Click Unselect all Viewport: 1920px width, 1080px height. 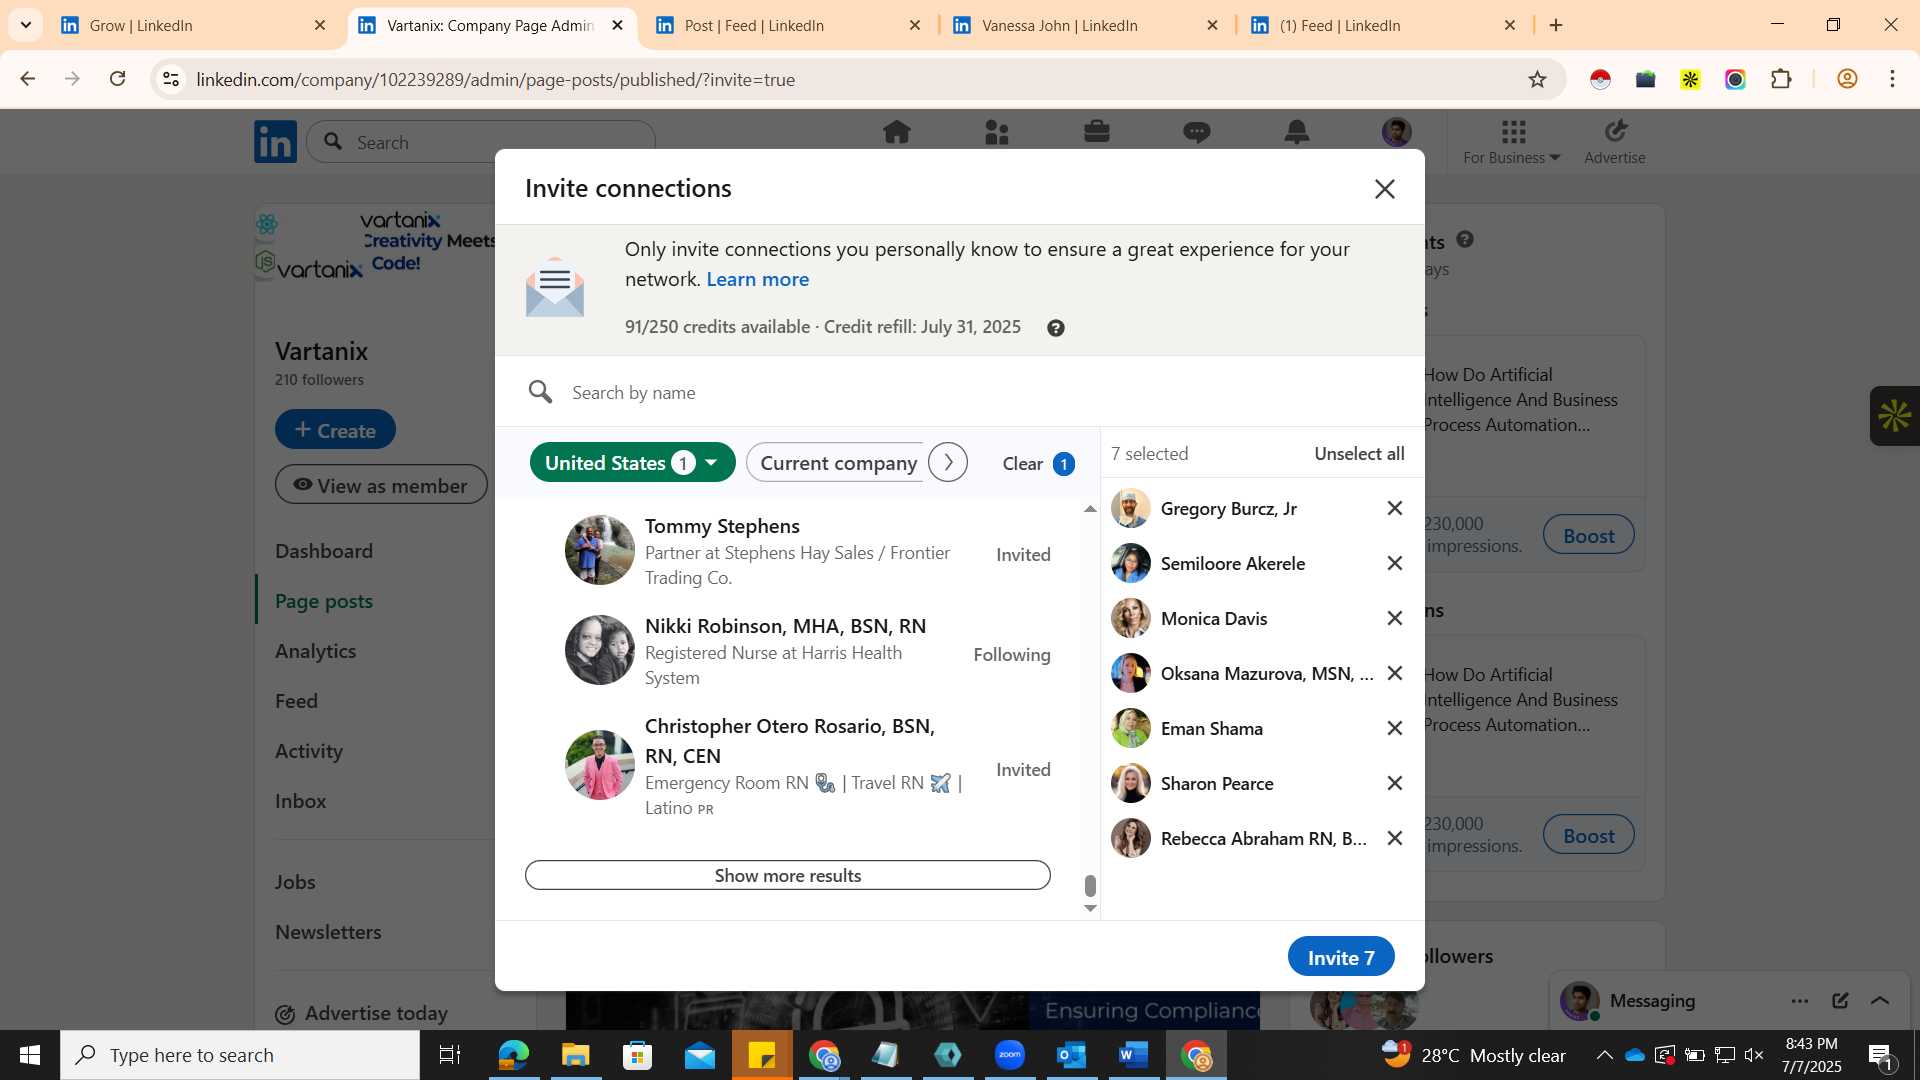(1359, 454)
